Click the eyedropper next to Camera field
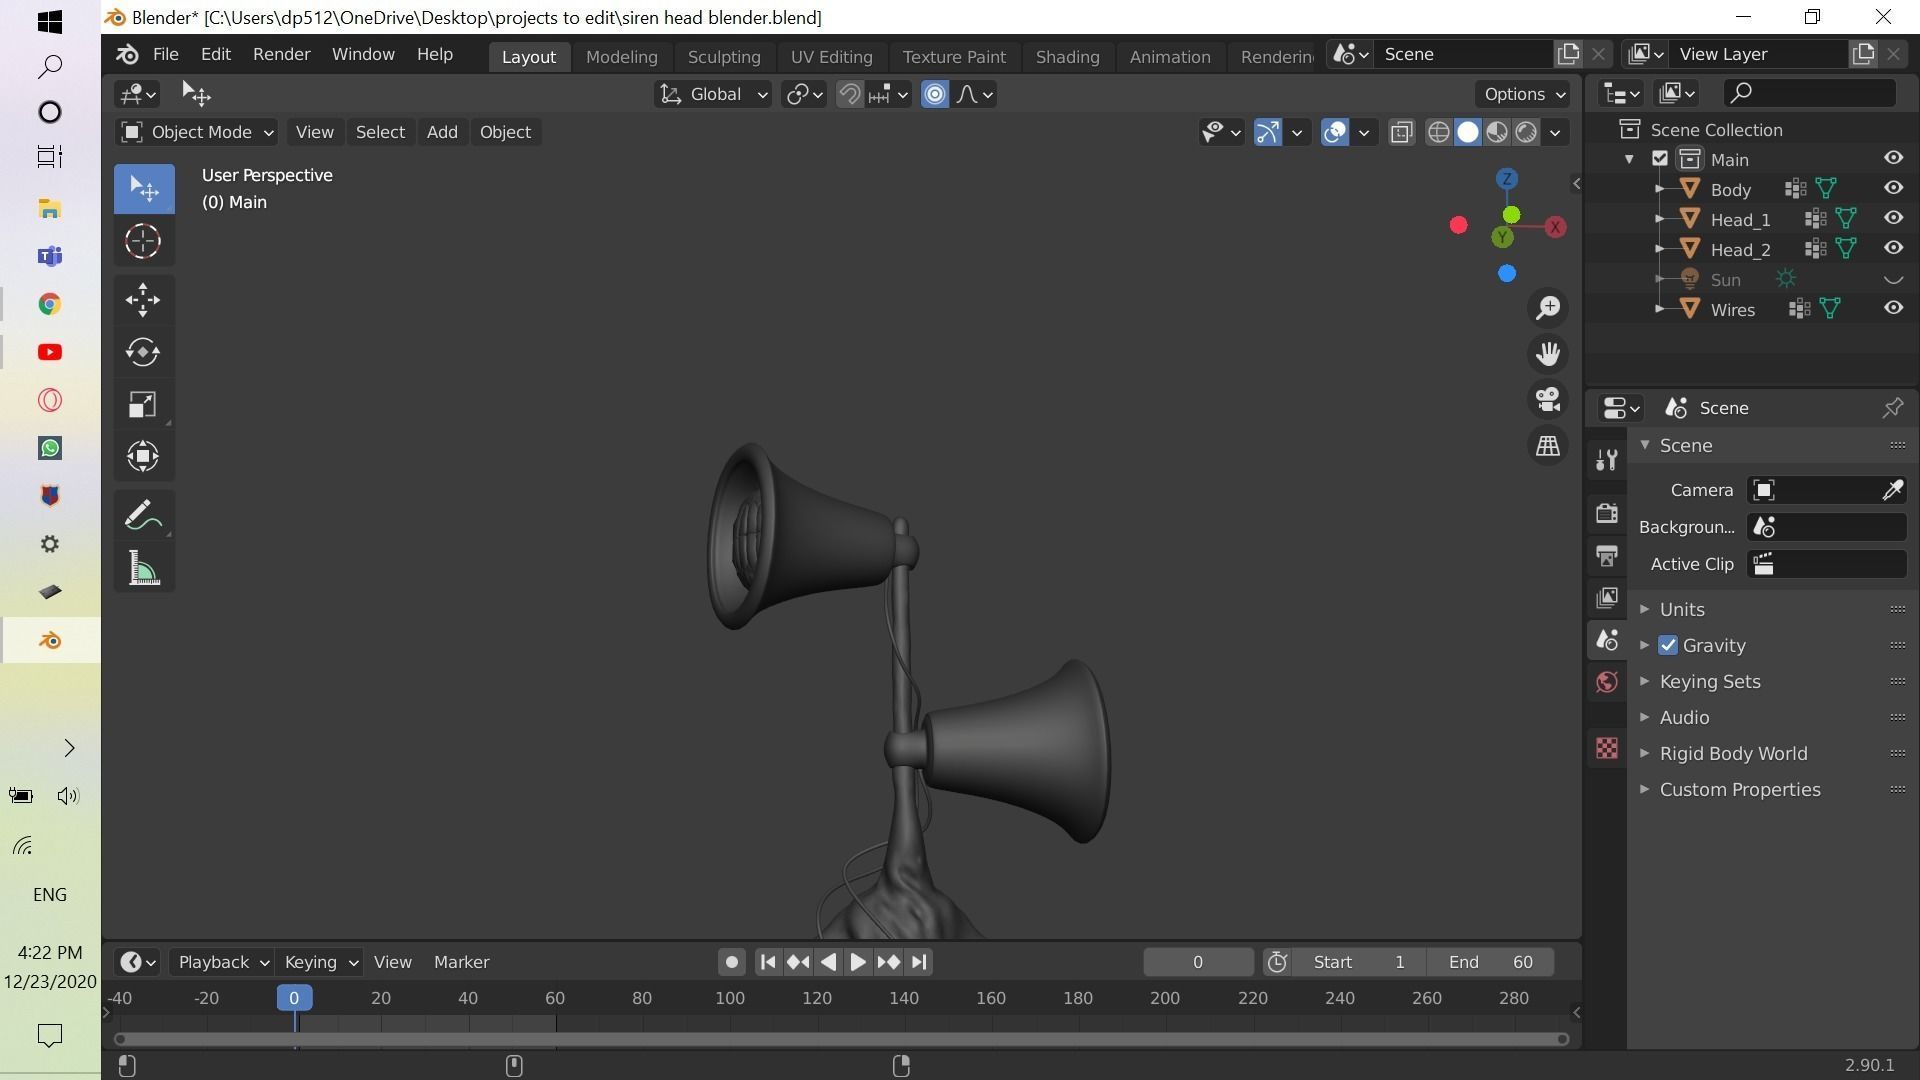 tap(1892, 490)
